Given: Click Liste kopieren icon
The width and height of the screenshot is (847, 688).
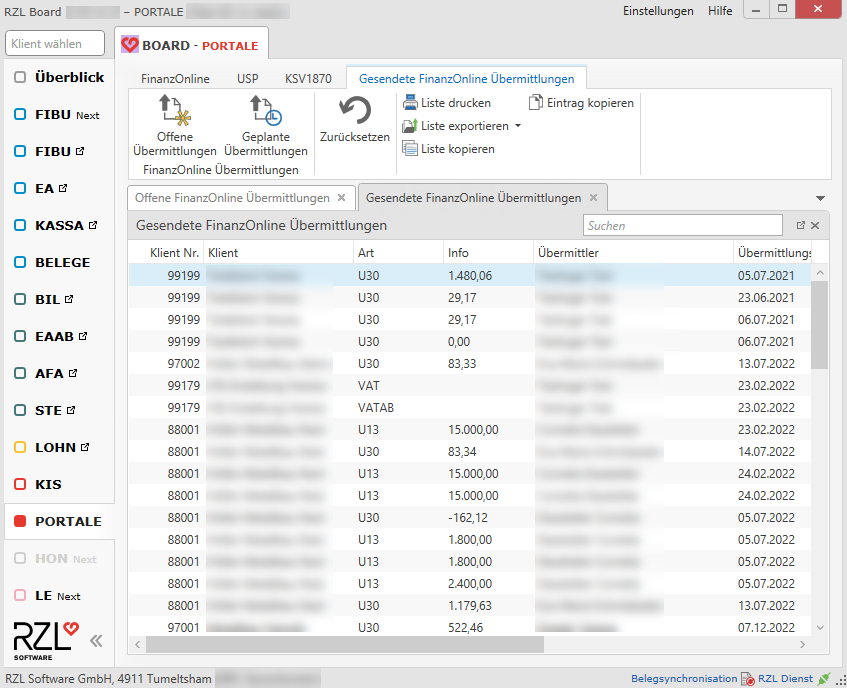Looking at the screenshot, I should (x=410, y=149).
